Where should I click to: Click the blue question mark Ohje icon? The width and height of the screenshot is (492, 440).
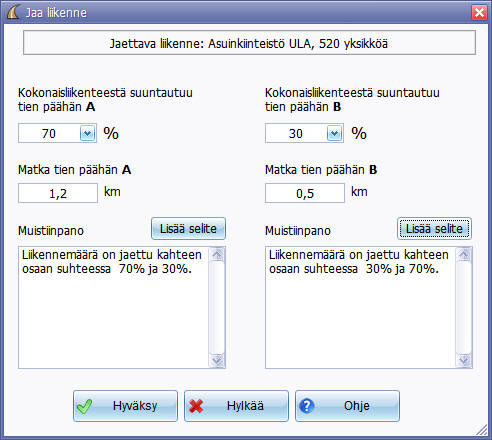307,406
